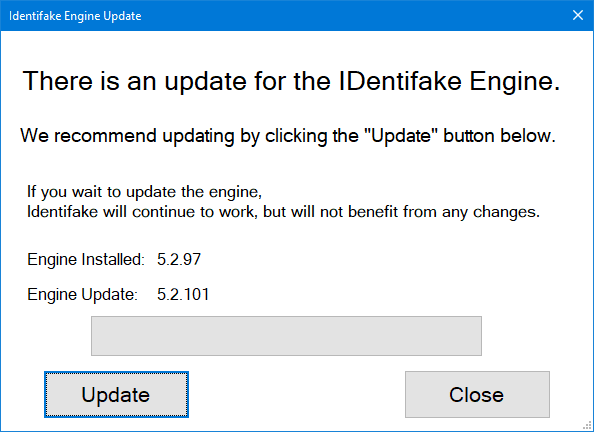Click the Engine Installed label
The width and height of the screenshot is (594, 432).
pyautogui.click(x=86, y=260)
